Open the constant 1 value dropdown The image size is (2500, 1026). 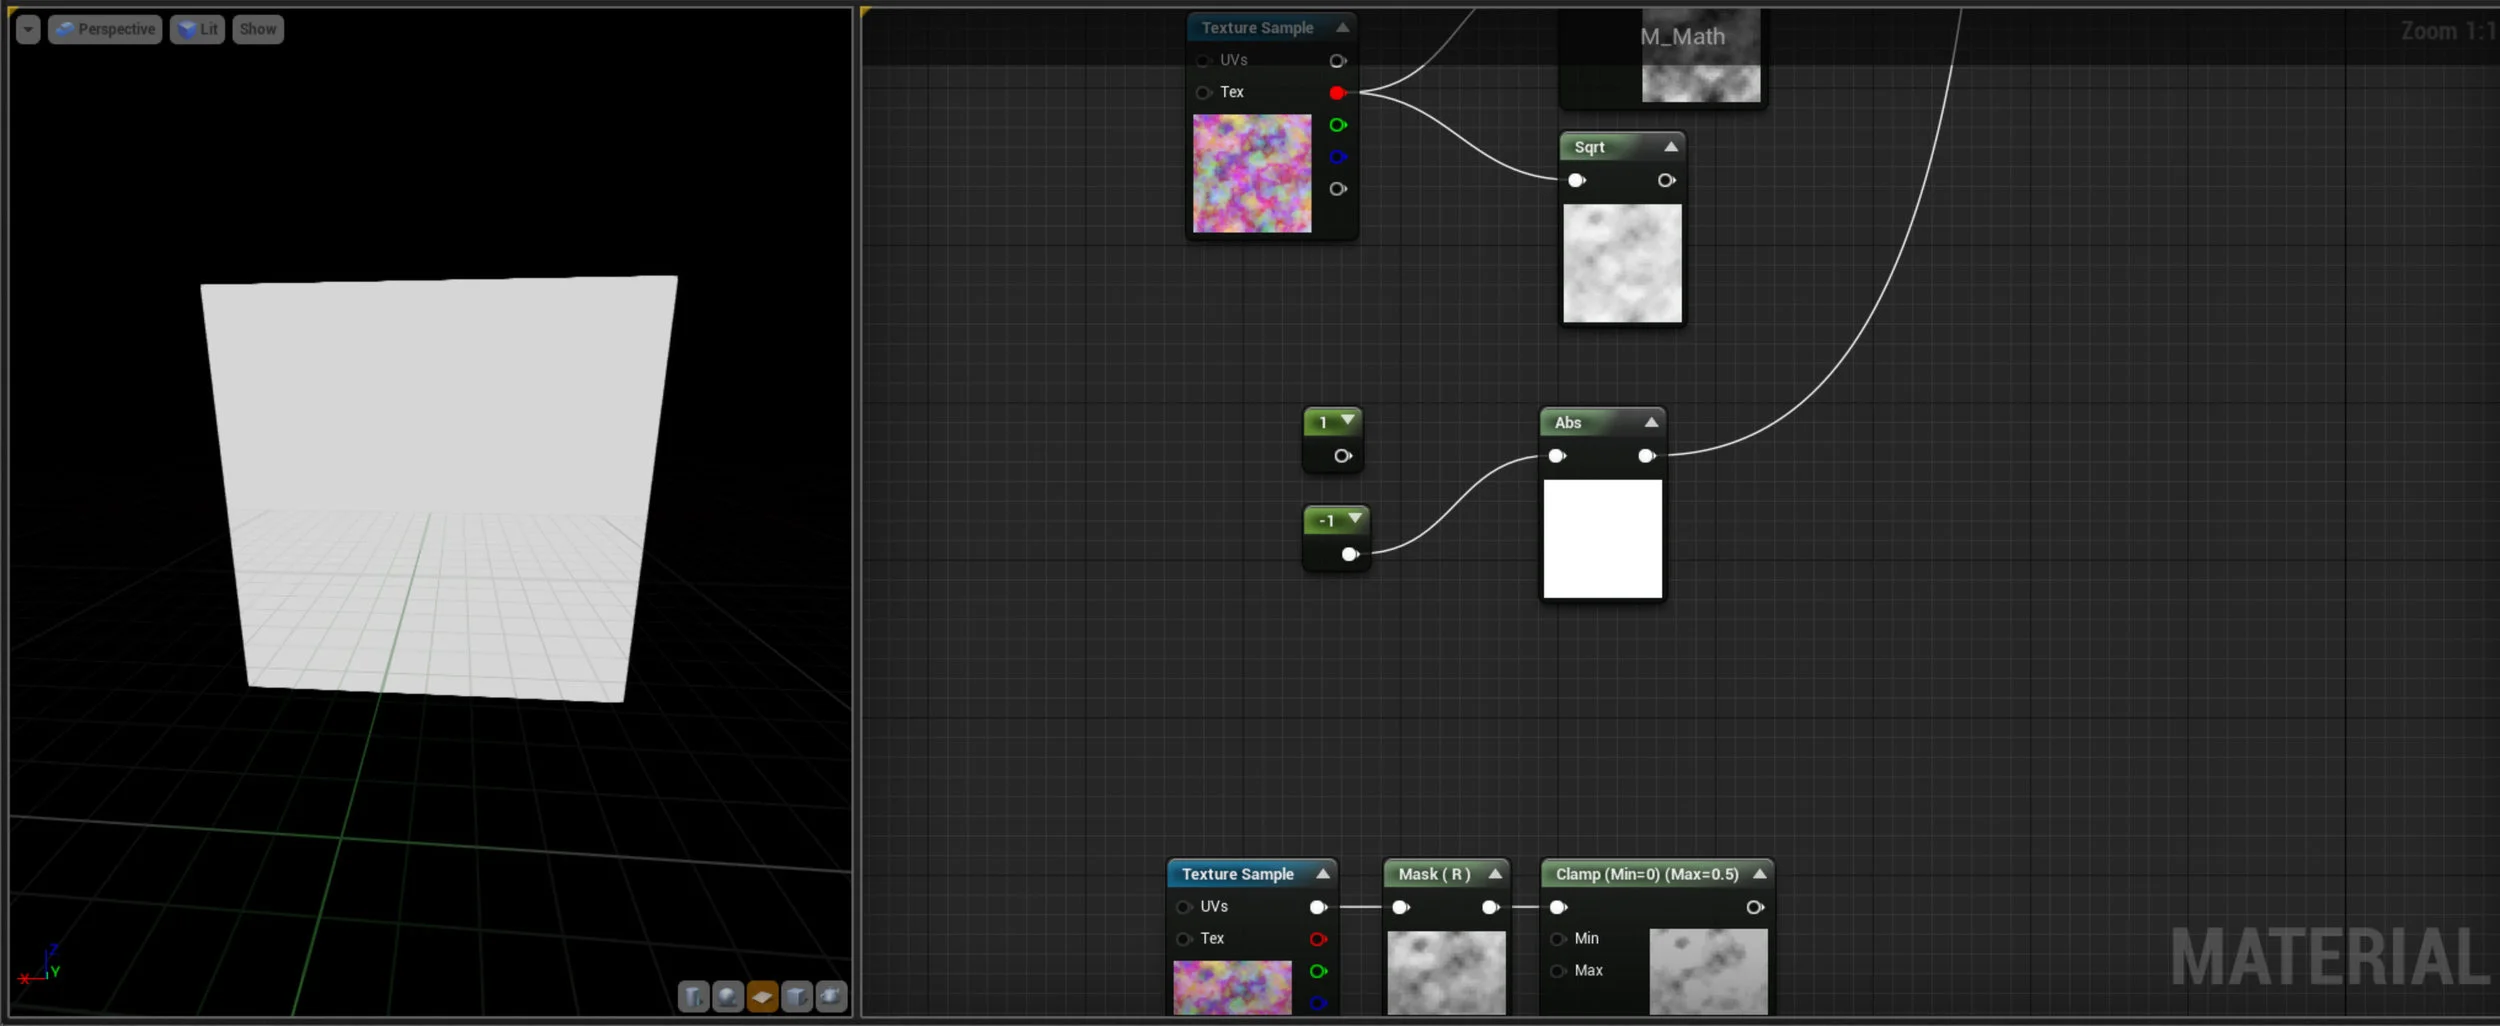(x=1346, y=422)
